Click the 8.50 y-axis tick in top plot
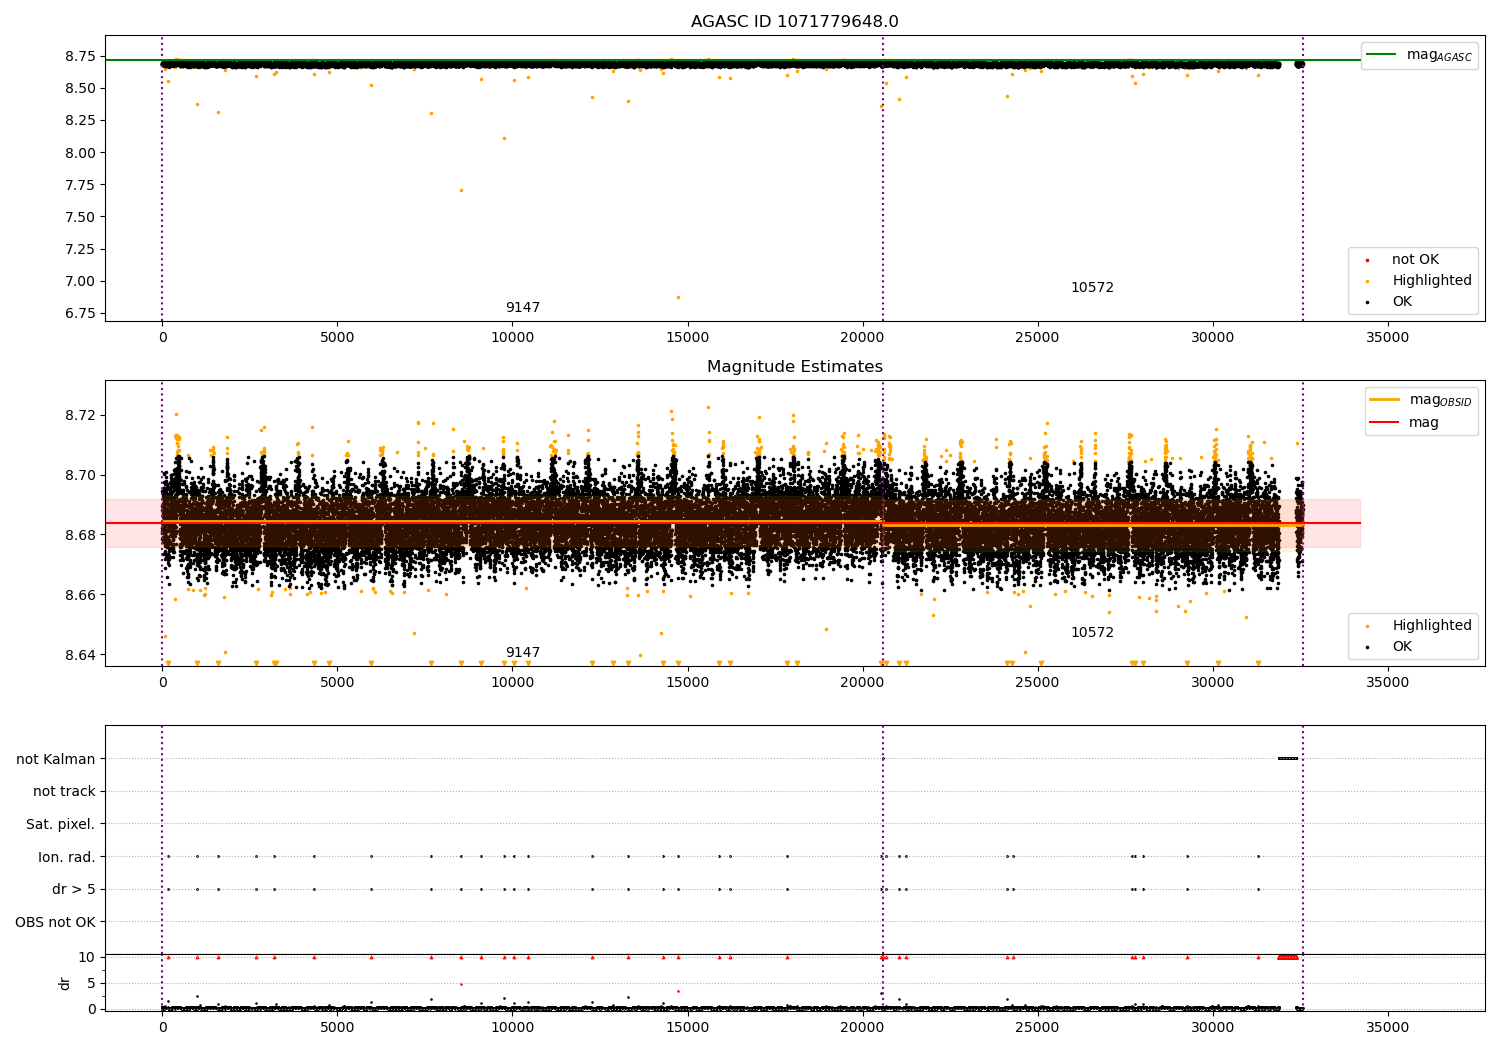Viewport: 1500px width, 1050px height. pos(79,88)
